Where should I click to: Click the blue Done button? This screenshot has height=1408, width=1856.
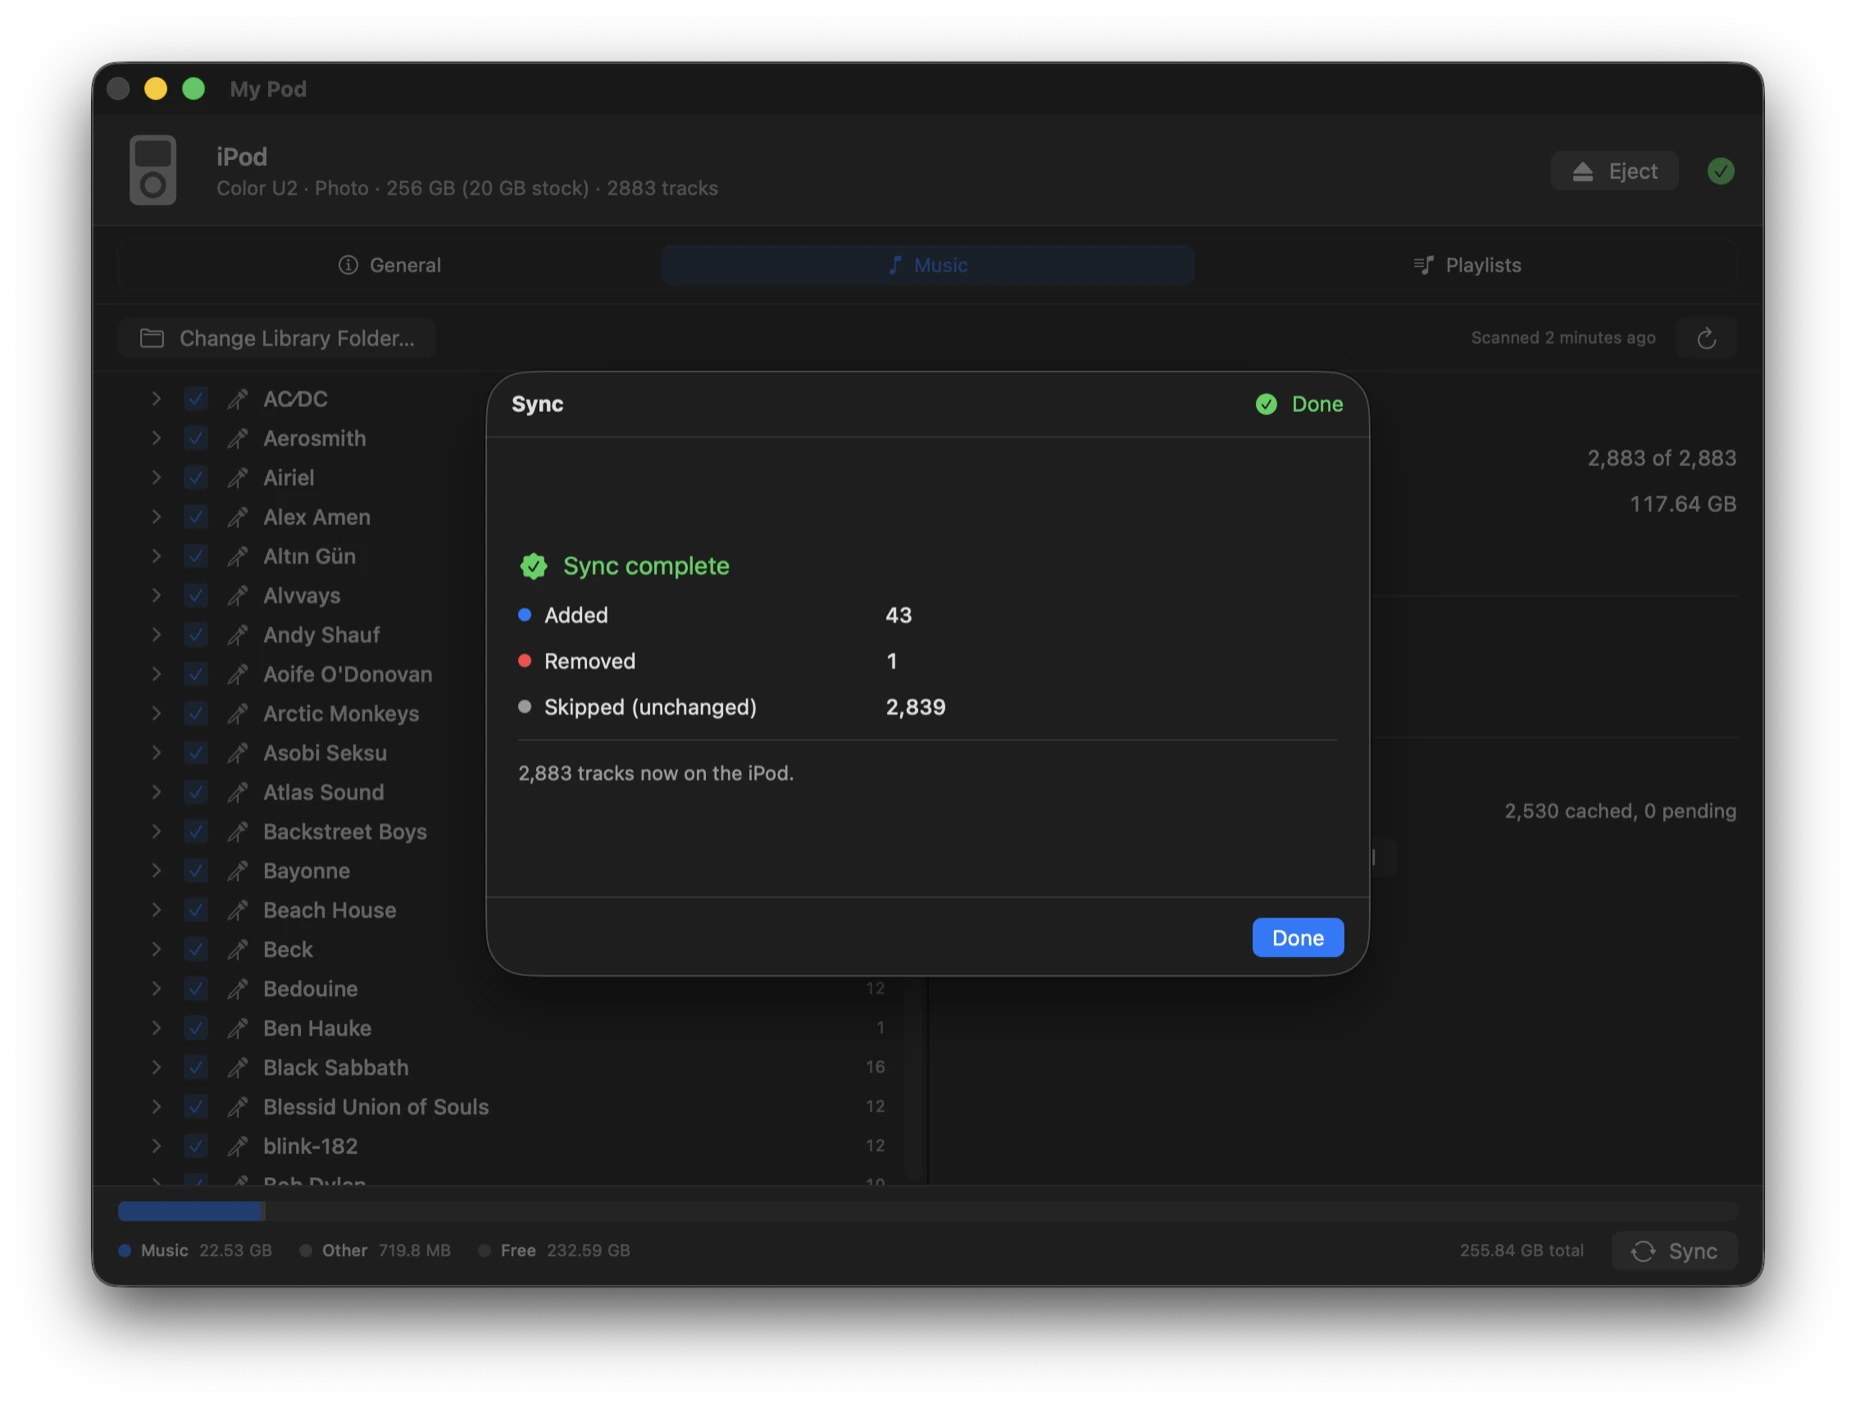(x=1298, y=938)
